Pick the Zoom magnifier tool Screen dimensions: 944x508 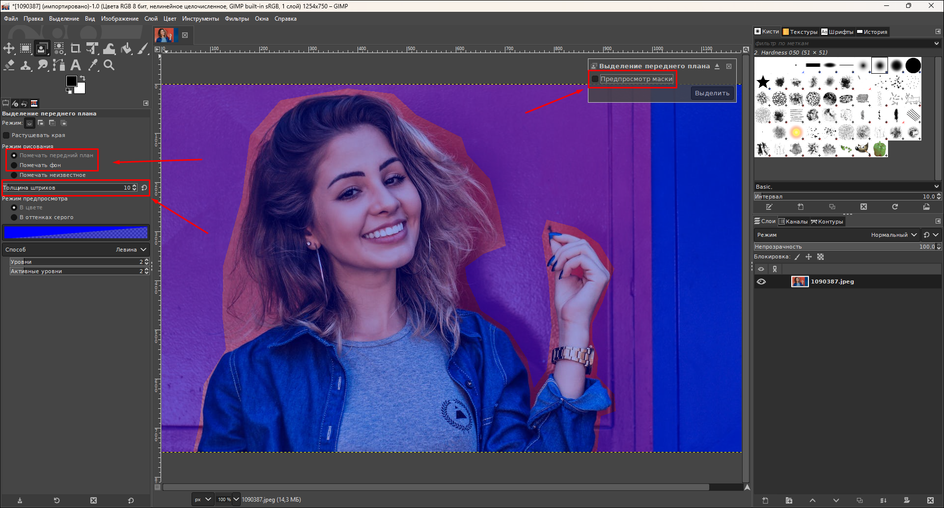(x=109, y=65)
